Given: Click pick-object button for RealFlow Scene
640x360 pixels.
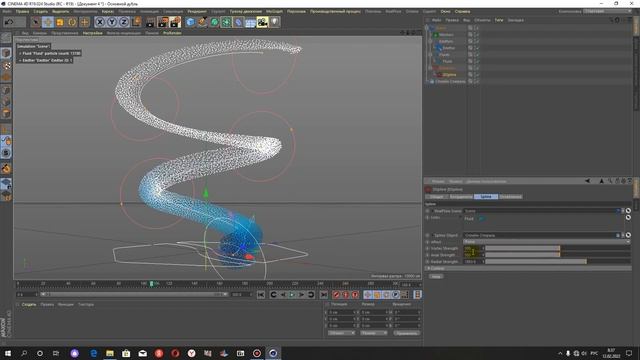Looking at the screenshot, I should click(628, 211).
